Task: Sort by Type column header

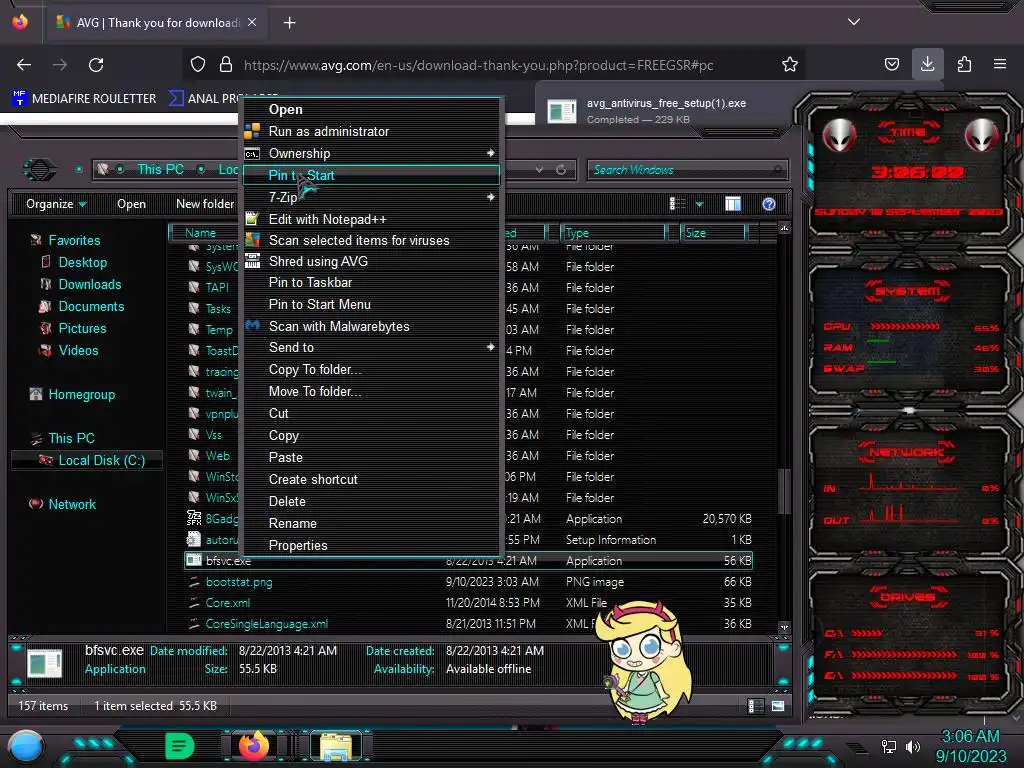Action: pyautogui.click(x=613, y=232)
